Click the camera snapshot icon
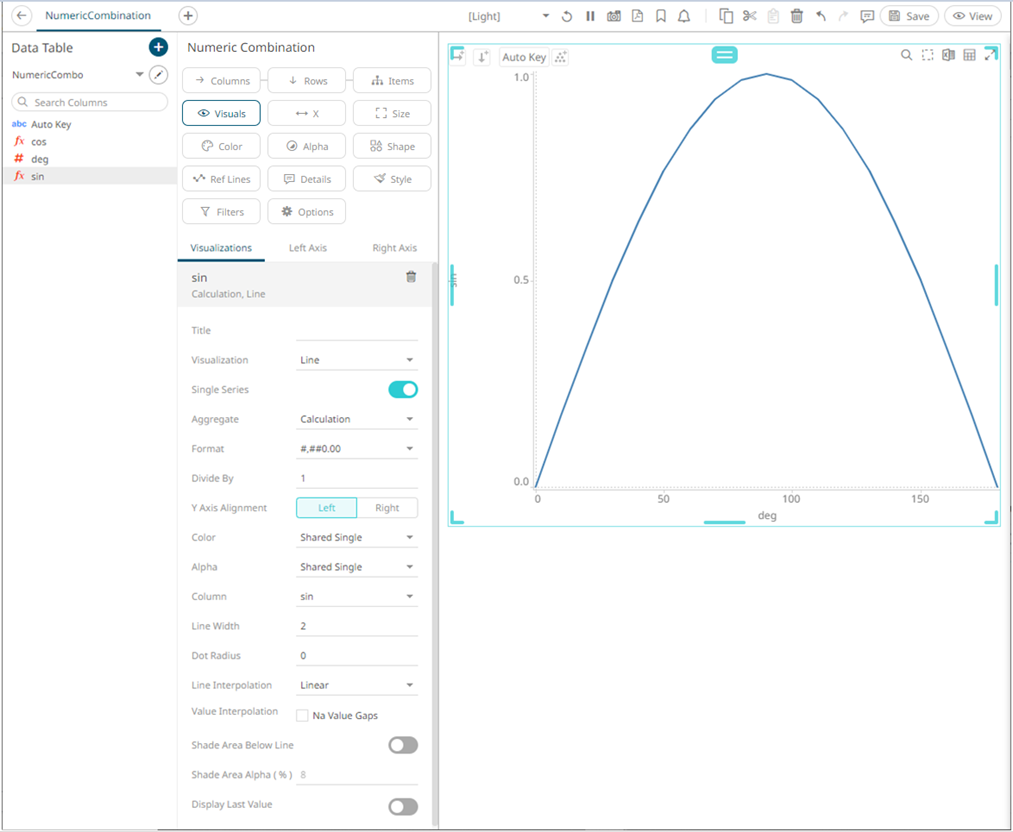The height and width of the screenshot is (832, 1013). pyautogui.click(x=614, y=16)
